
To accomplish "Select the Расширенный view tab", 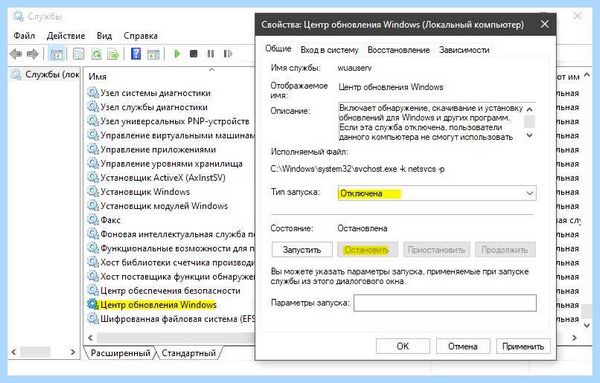I will coord(120,353).
